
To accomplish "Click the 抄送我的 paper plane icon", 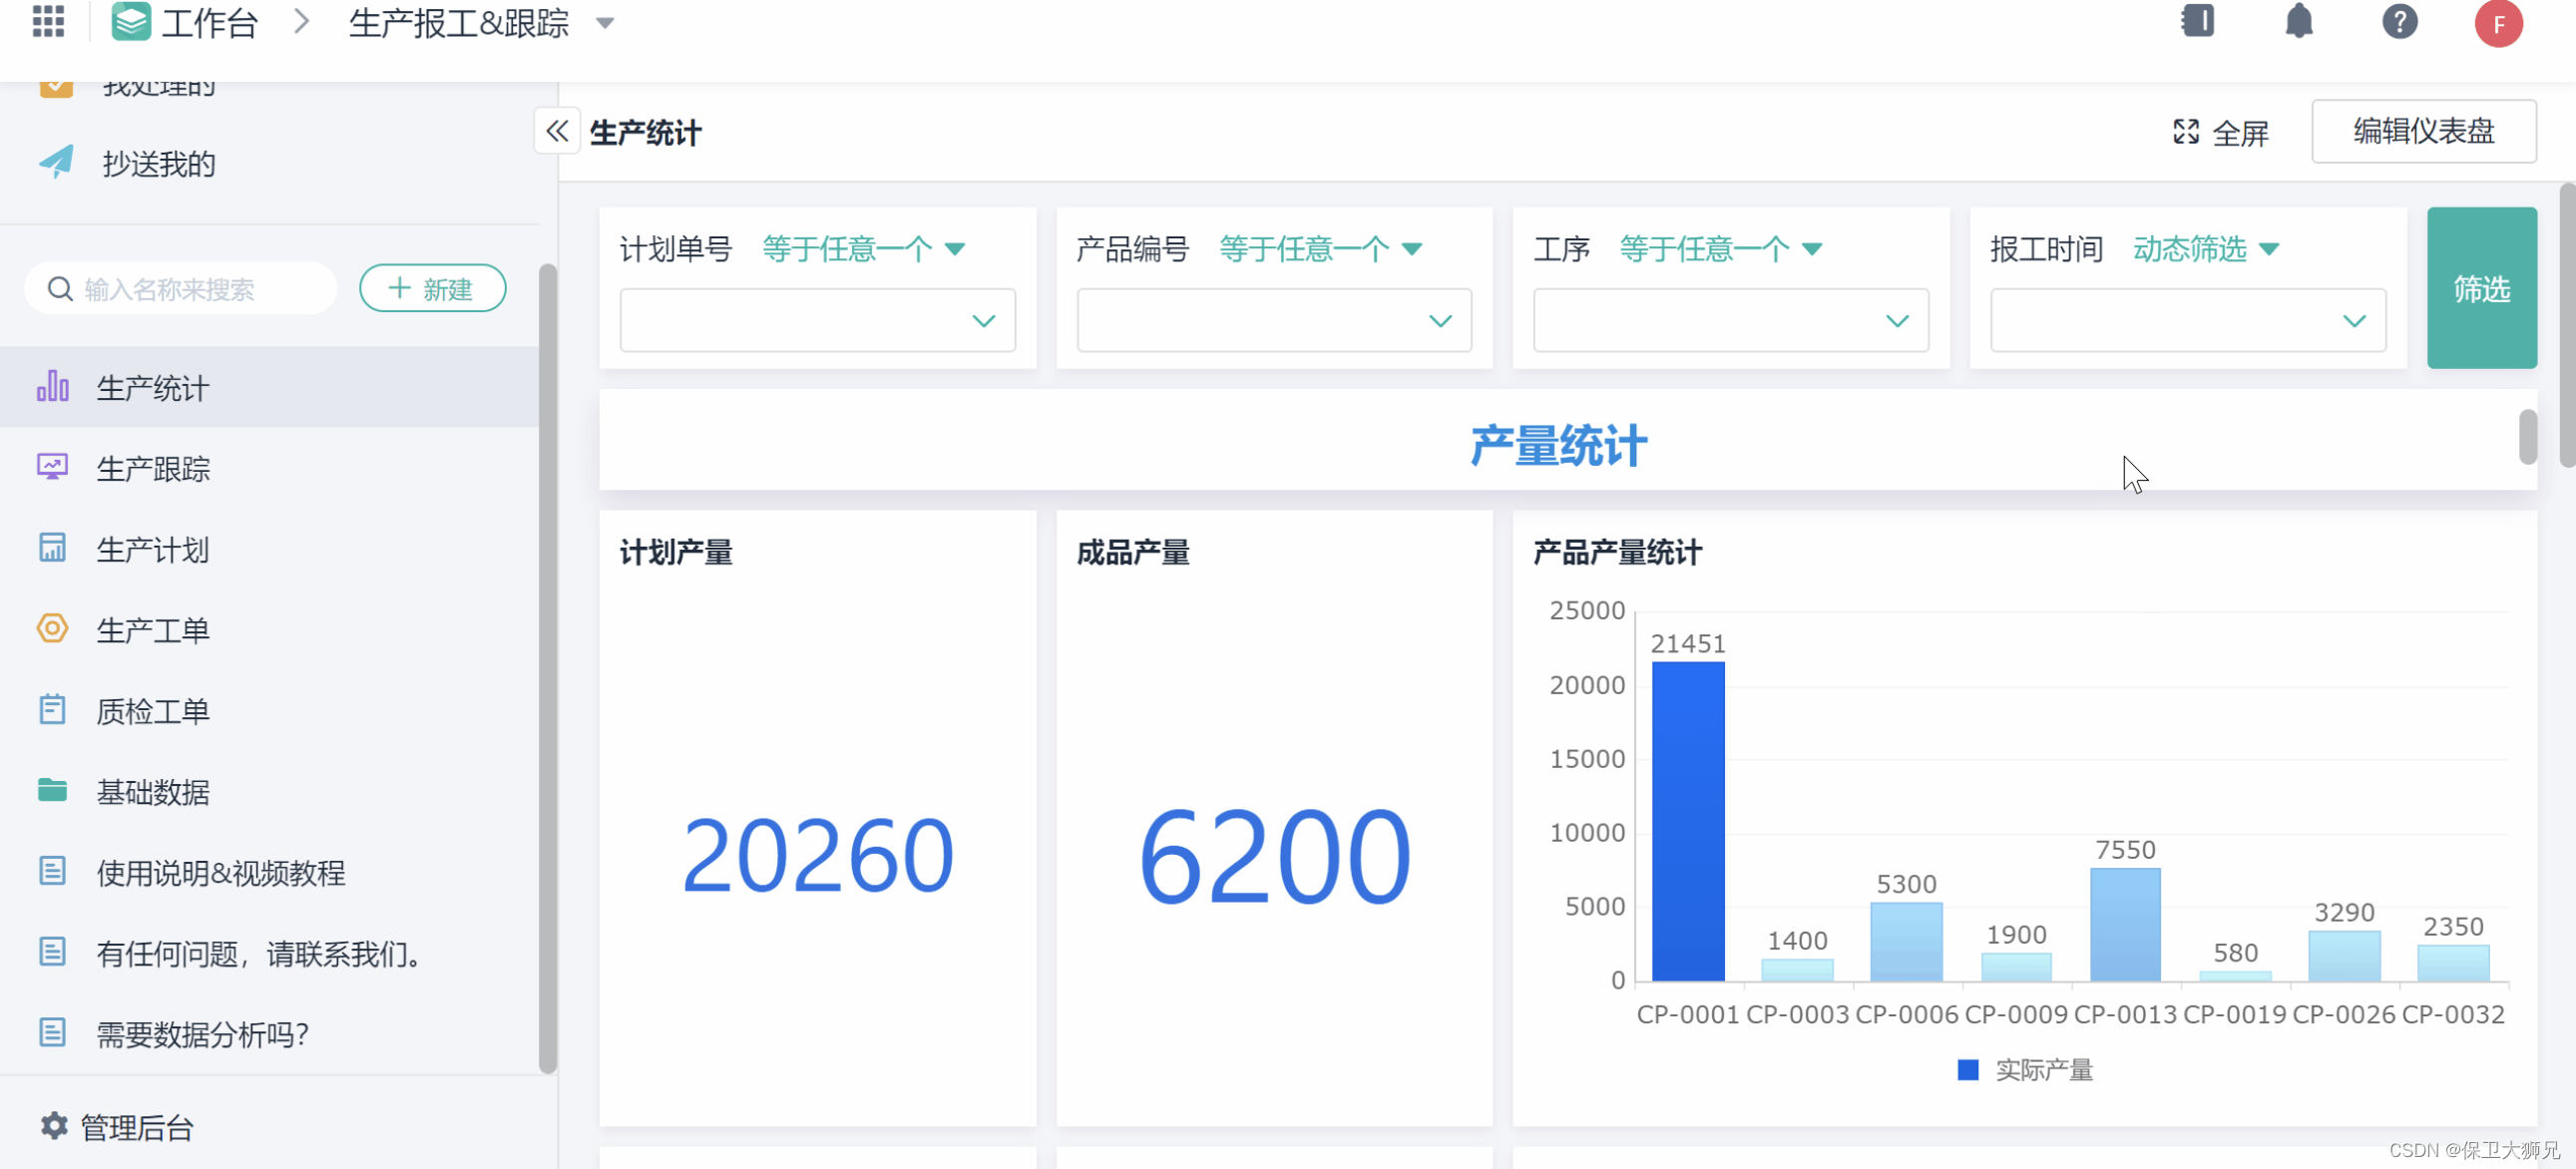I will click(56, 162).
